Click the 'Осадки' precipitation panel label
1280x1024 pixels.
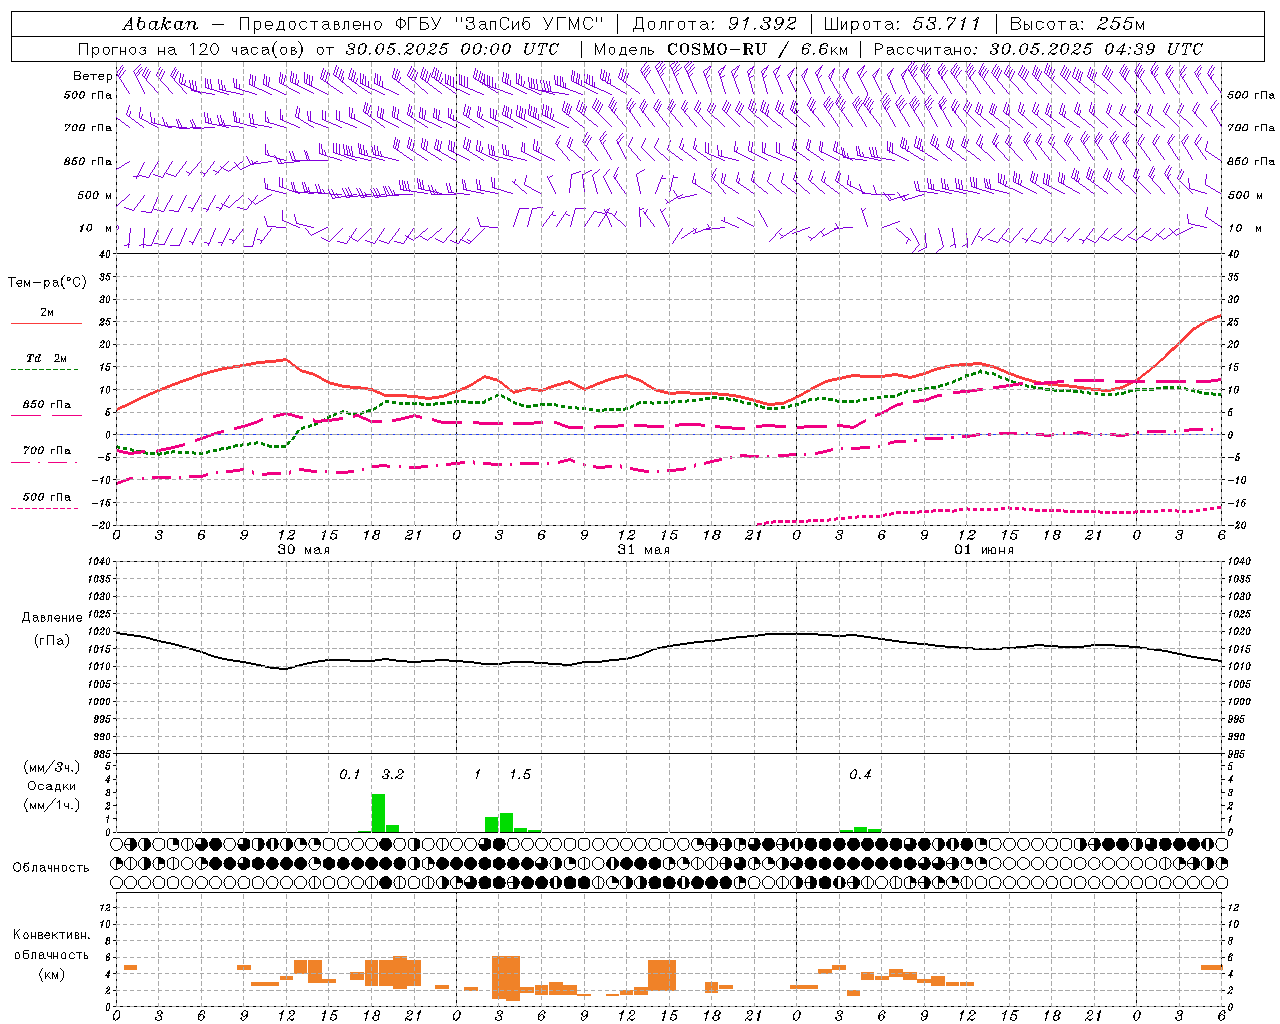pos(51,786)
